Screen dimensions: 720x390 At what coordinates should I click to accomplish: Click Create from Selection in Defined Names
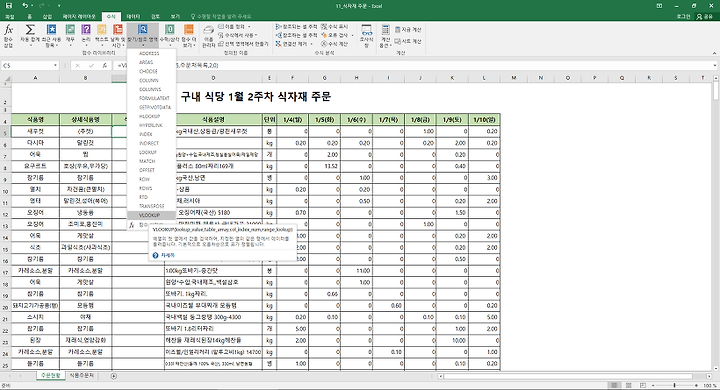[x=243, y=44]
